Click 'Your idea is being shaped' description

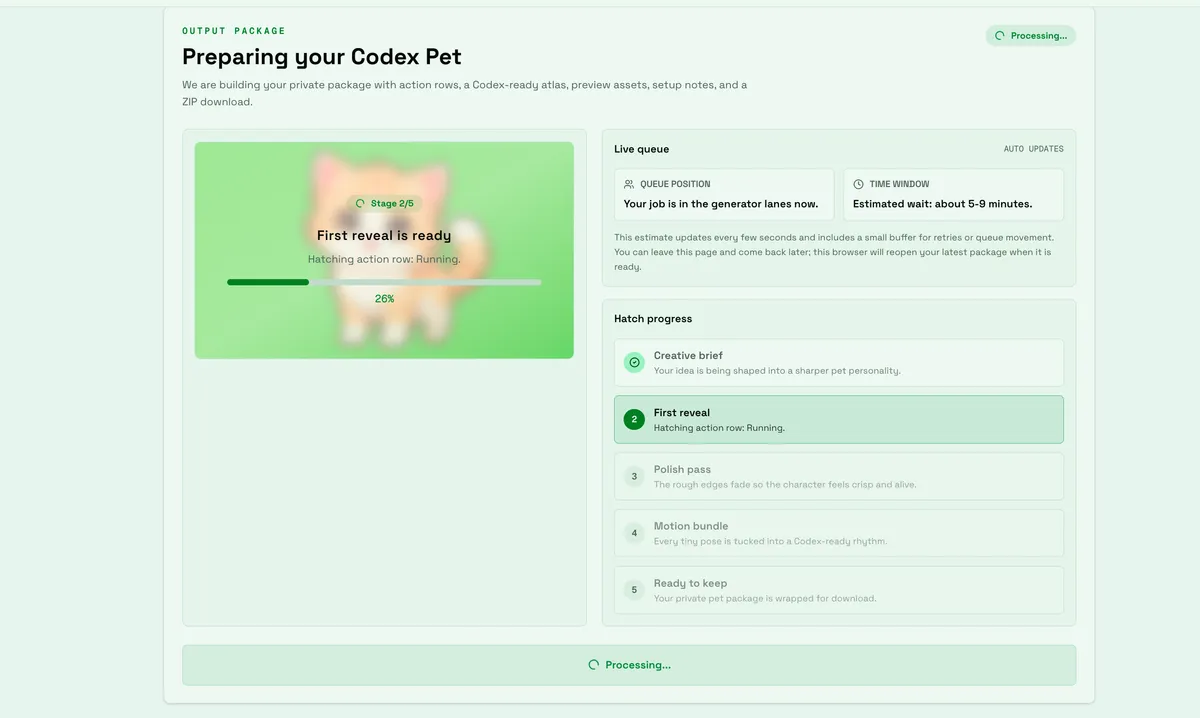click(x=777, y=371)
